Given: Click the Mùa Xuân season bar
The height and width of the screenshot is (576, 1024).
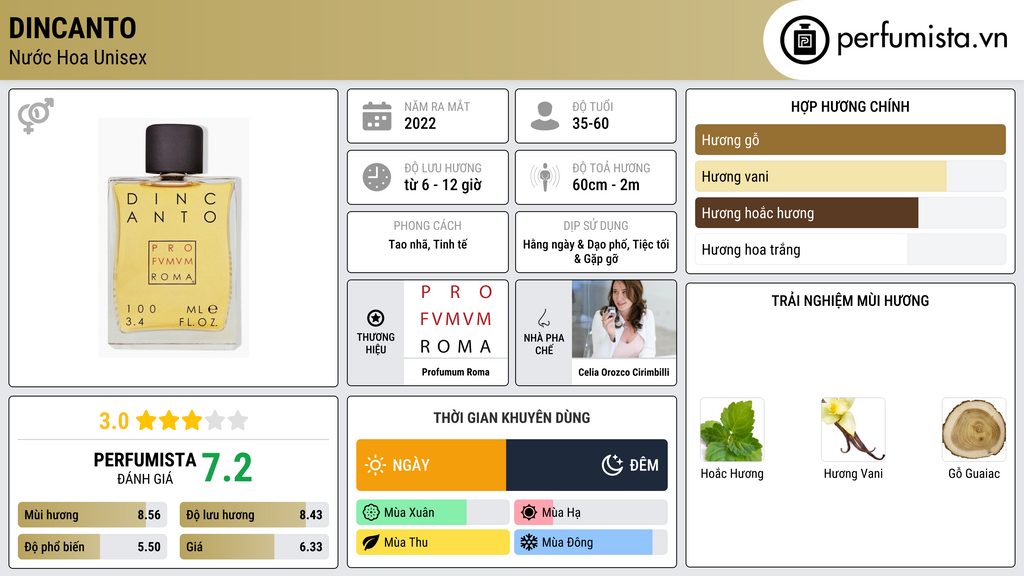Looking at the screenshot, I should point(433,513).
